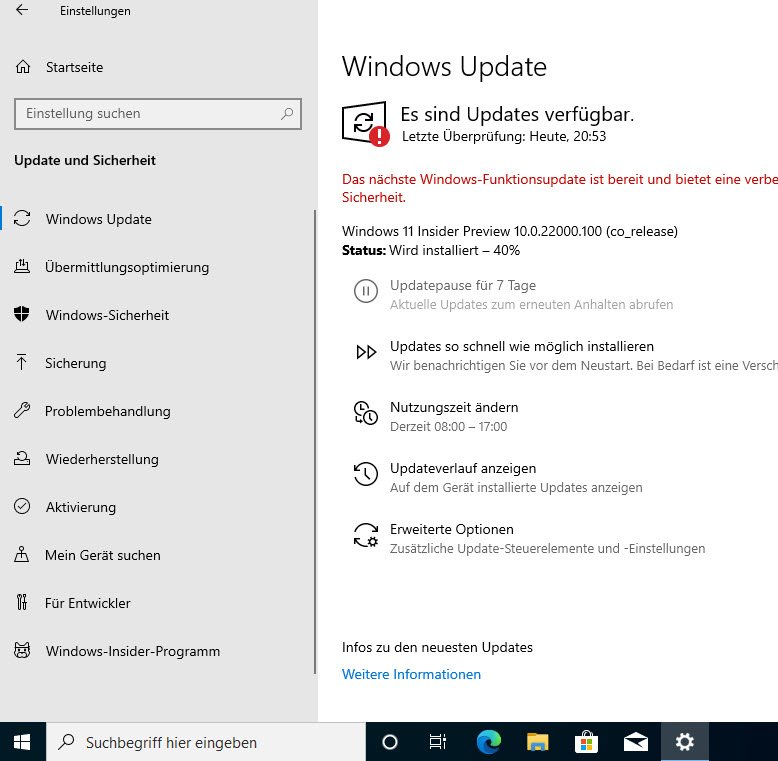The height and width of the screenshot is (761, 778).
Task: Click the fast-forward icon for quick install
Action: pos(366,352)
